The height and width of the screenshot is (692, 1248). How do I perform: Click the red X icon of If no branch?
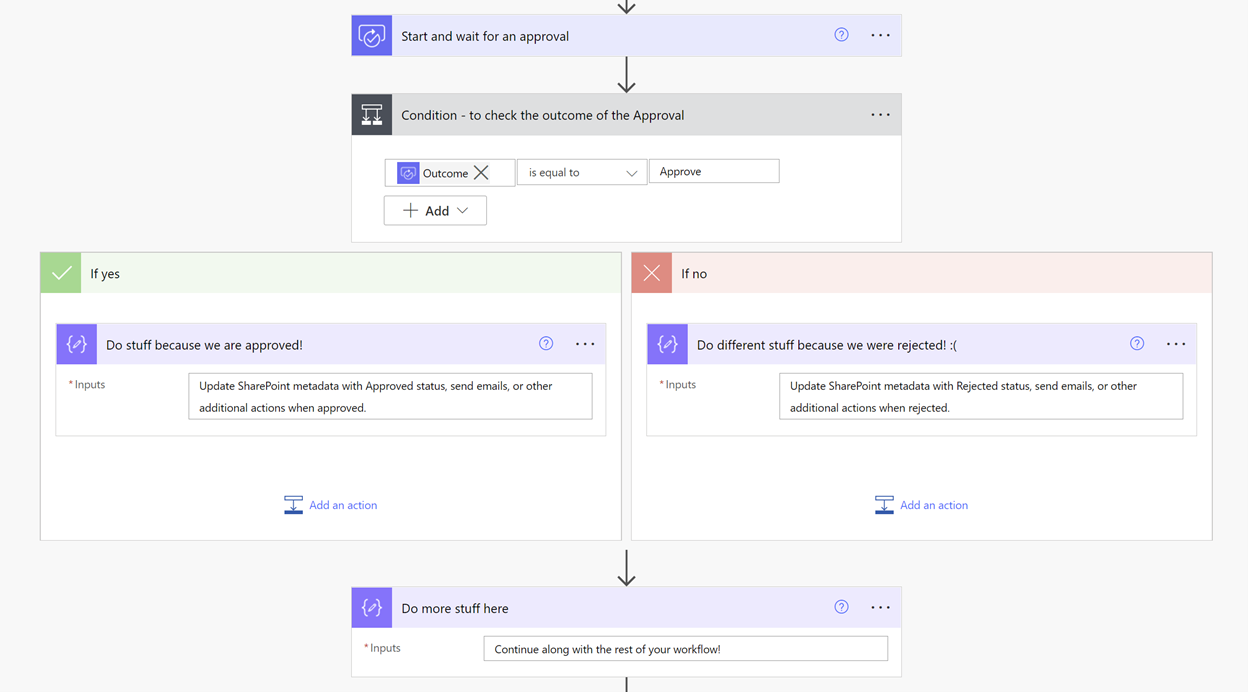coord(651,272)
